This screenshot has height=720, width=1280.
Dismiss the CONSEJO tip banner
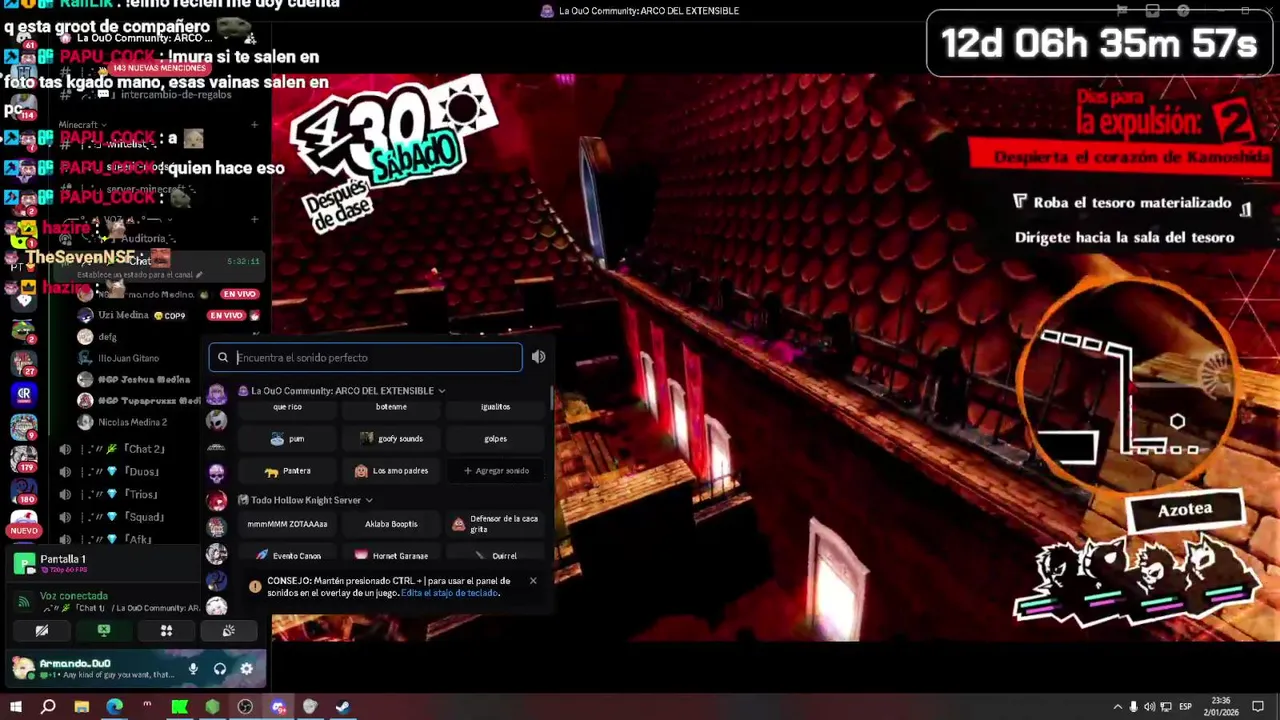point(533,581)
